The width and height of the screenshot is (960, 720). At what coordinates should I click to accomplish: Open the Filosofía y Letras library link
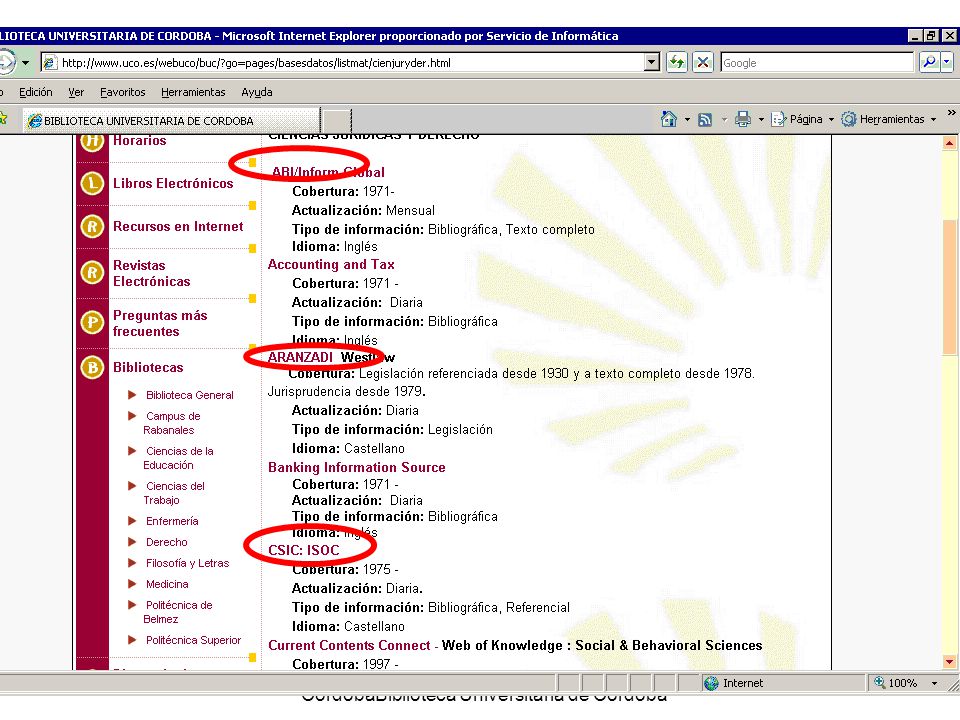tap(187, 563)
